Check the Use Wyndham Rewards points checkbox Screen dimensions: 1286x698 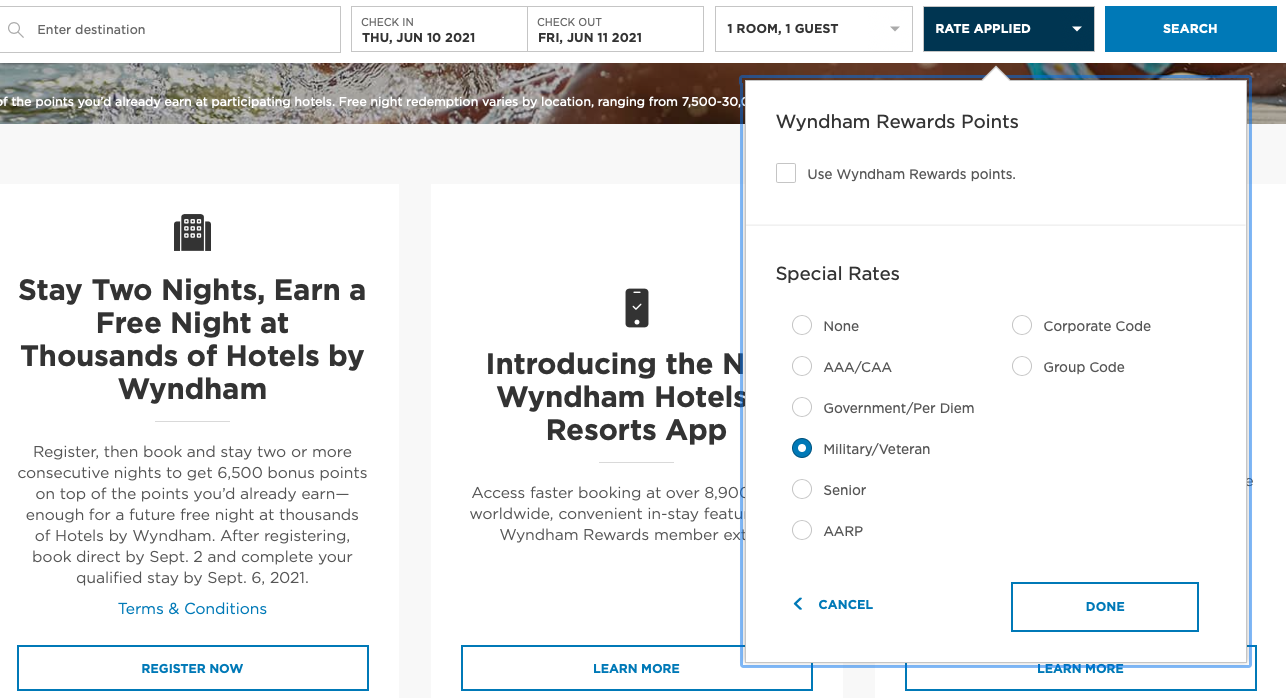pyautogui.click(x=786, y=174)
